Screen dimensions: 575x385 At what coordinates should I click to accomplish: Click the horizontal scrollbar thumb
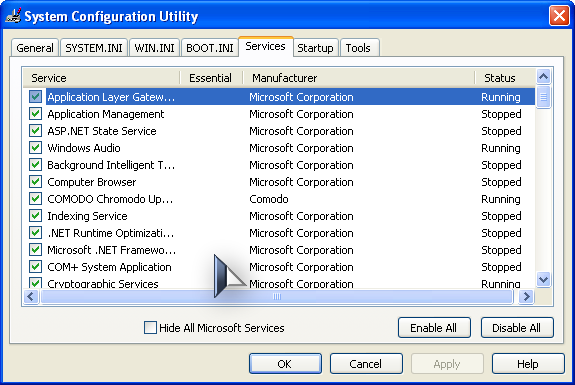coord(277,296)
